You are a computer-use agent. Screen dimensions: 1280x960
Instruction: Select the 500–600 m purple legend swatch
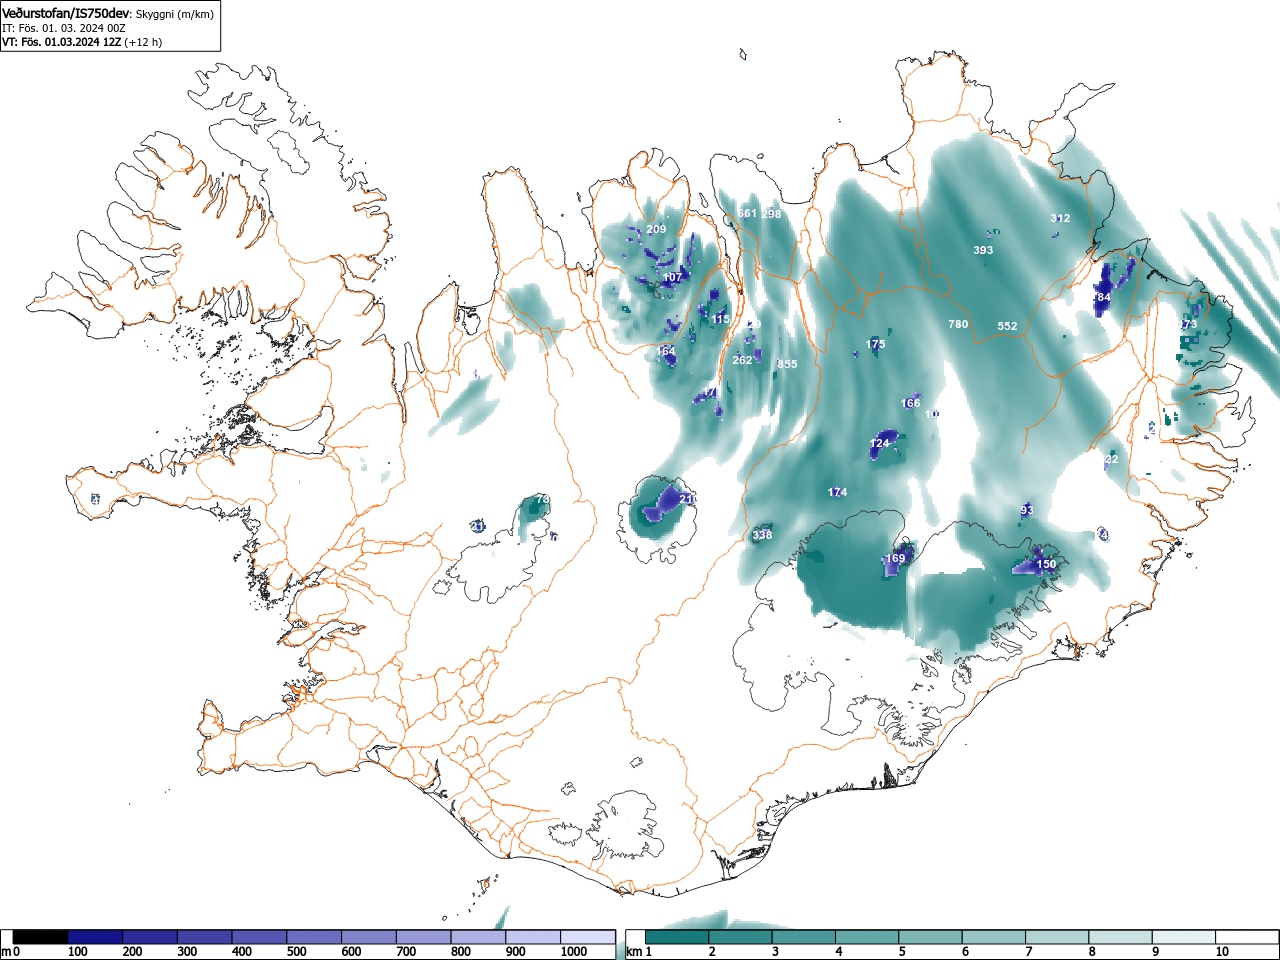click(x=314, y=937)
